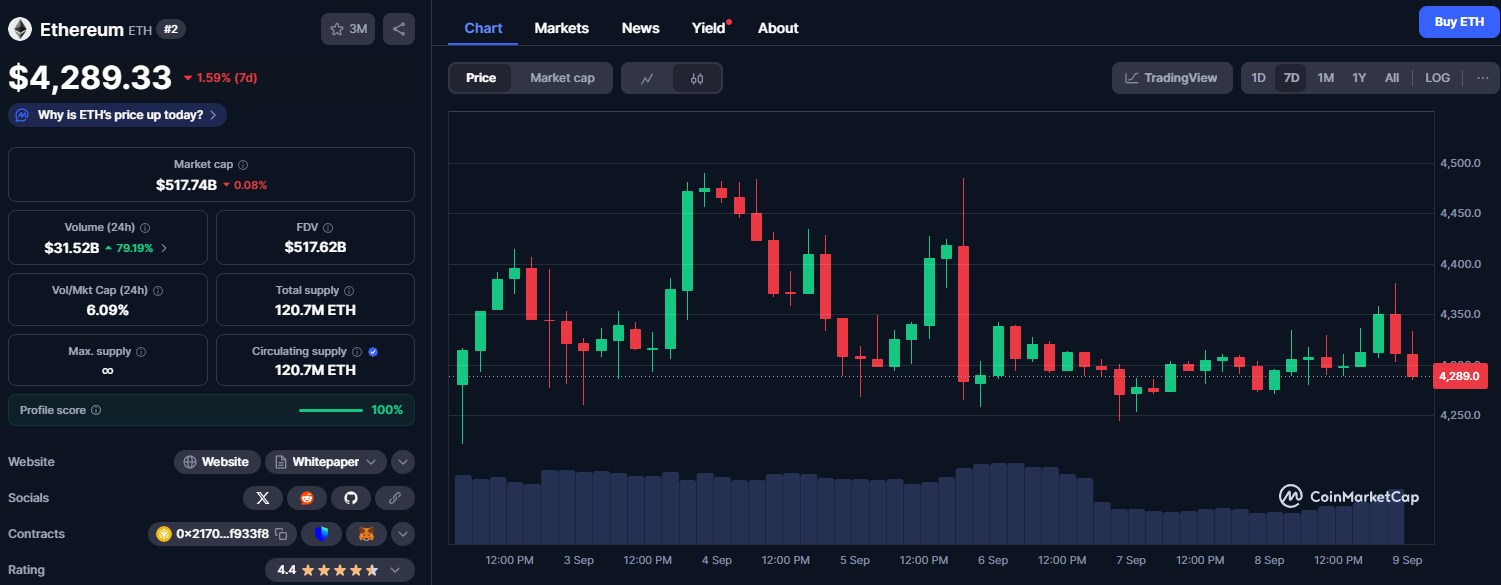Click the Max. supply info icon
Screen dimensions: 1501x585
[x=140, y=352]
